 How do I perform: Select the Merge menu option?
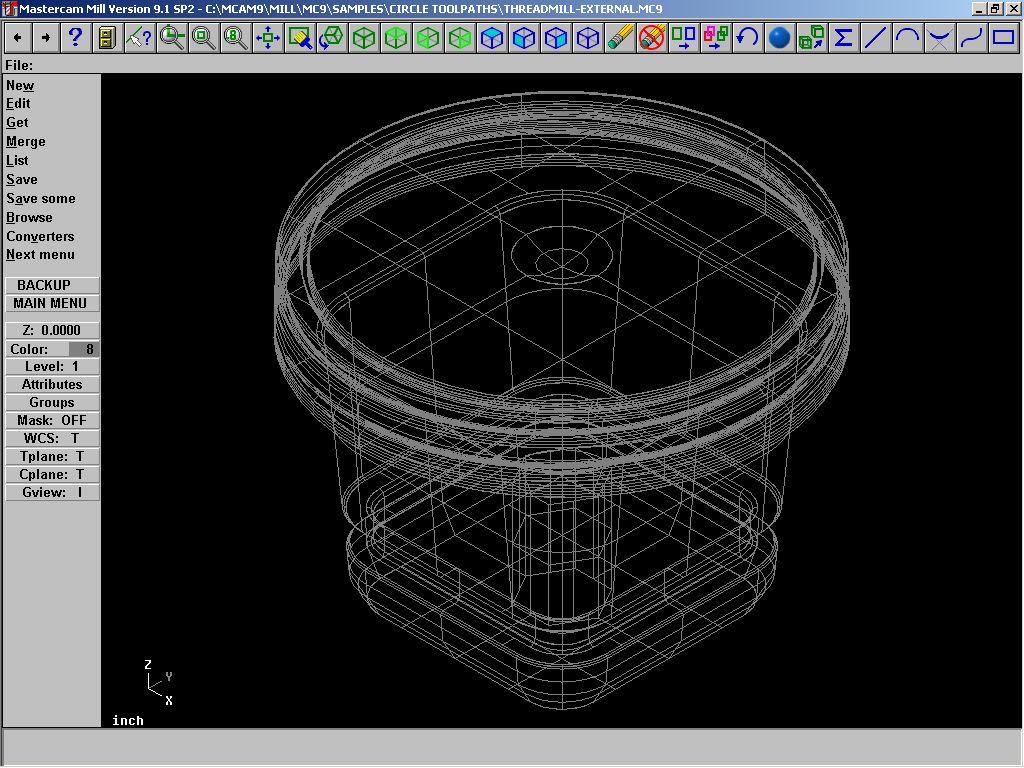[x=26, y=142]
